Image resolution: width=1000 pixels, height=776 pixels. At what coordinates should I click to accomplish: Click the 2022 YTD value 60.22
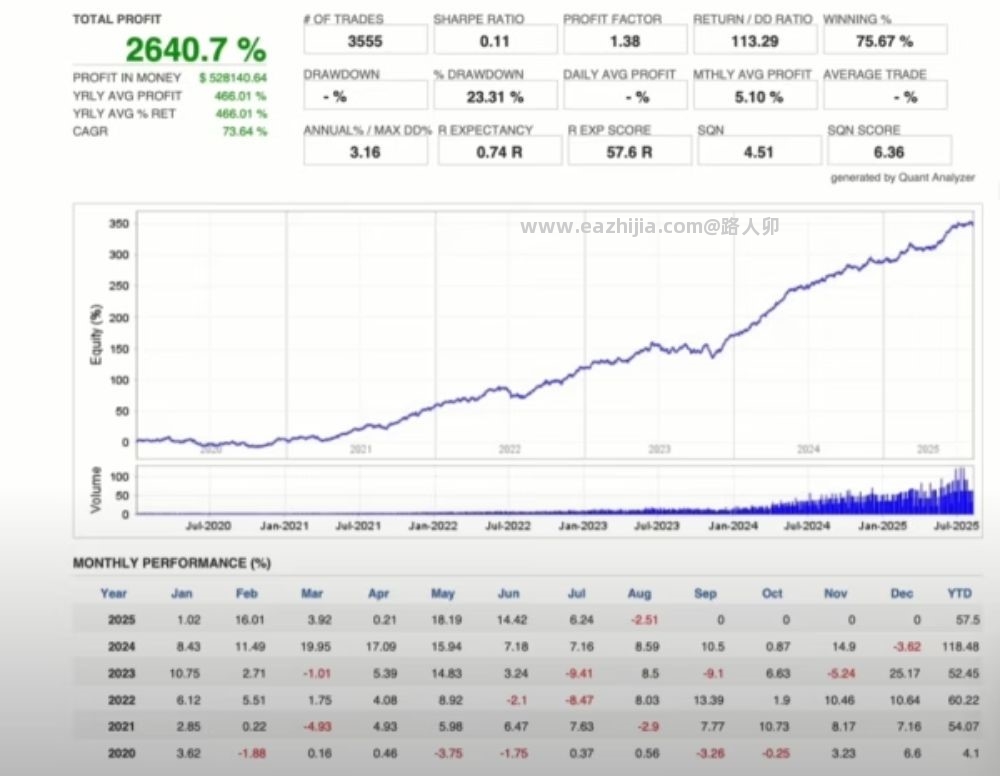pos(963,700)
